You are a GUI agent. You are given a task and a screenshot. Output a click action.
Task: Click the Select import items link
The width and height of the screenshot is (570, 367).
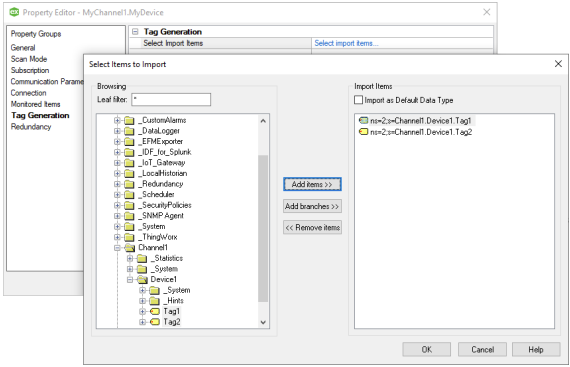[346, 43]
